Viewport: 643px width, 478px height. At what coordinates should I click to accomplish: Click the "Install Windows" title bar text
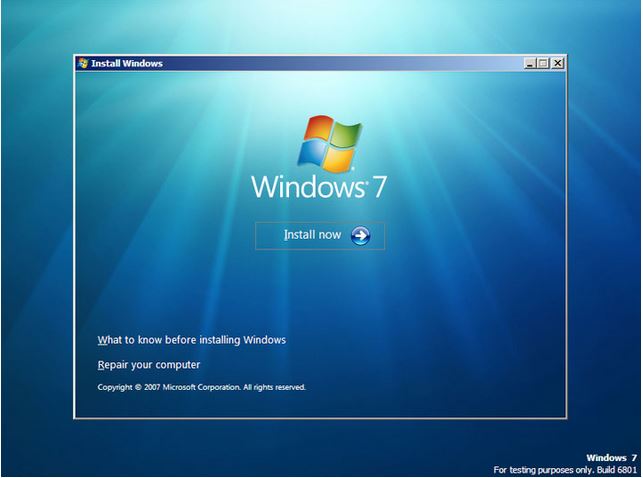click(127, 63)
